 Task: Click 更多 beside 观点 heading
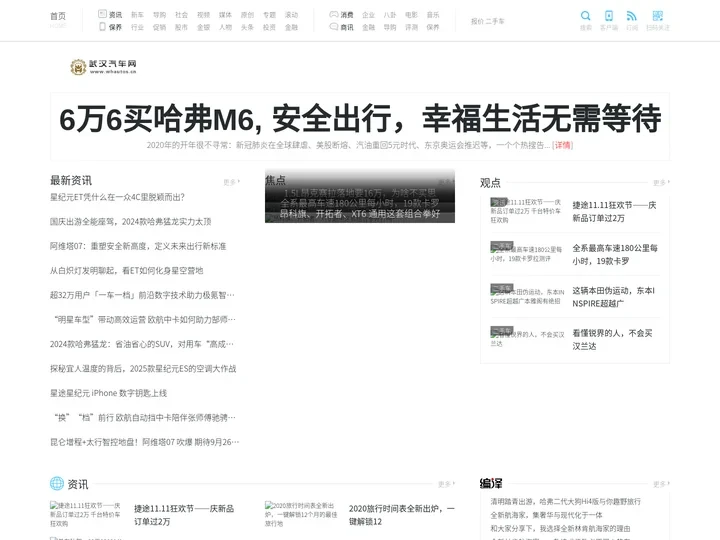pyautogui.click(x=661, y=183)
